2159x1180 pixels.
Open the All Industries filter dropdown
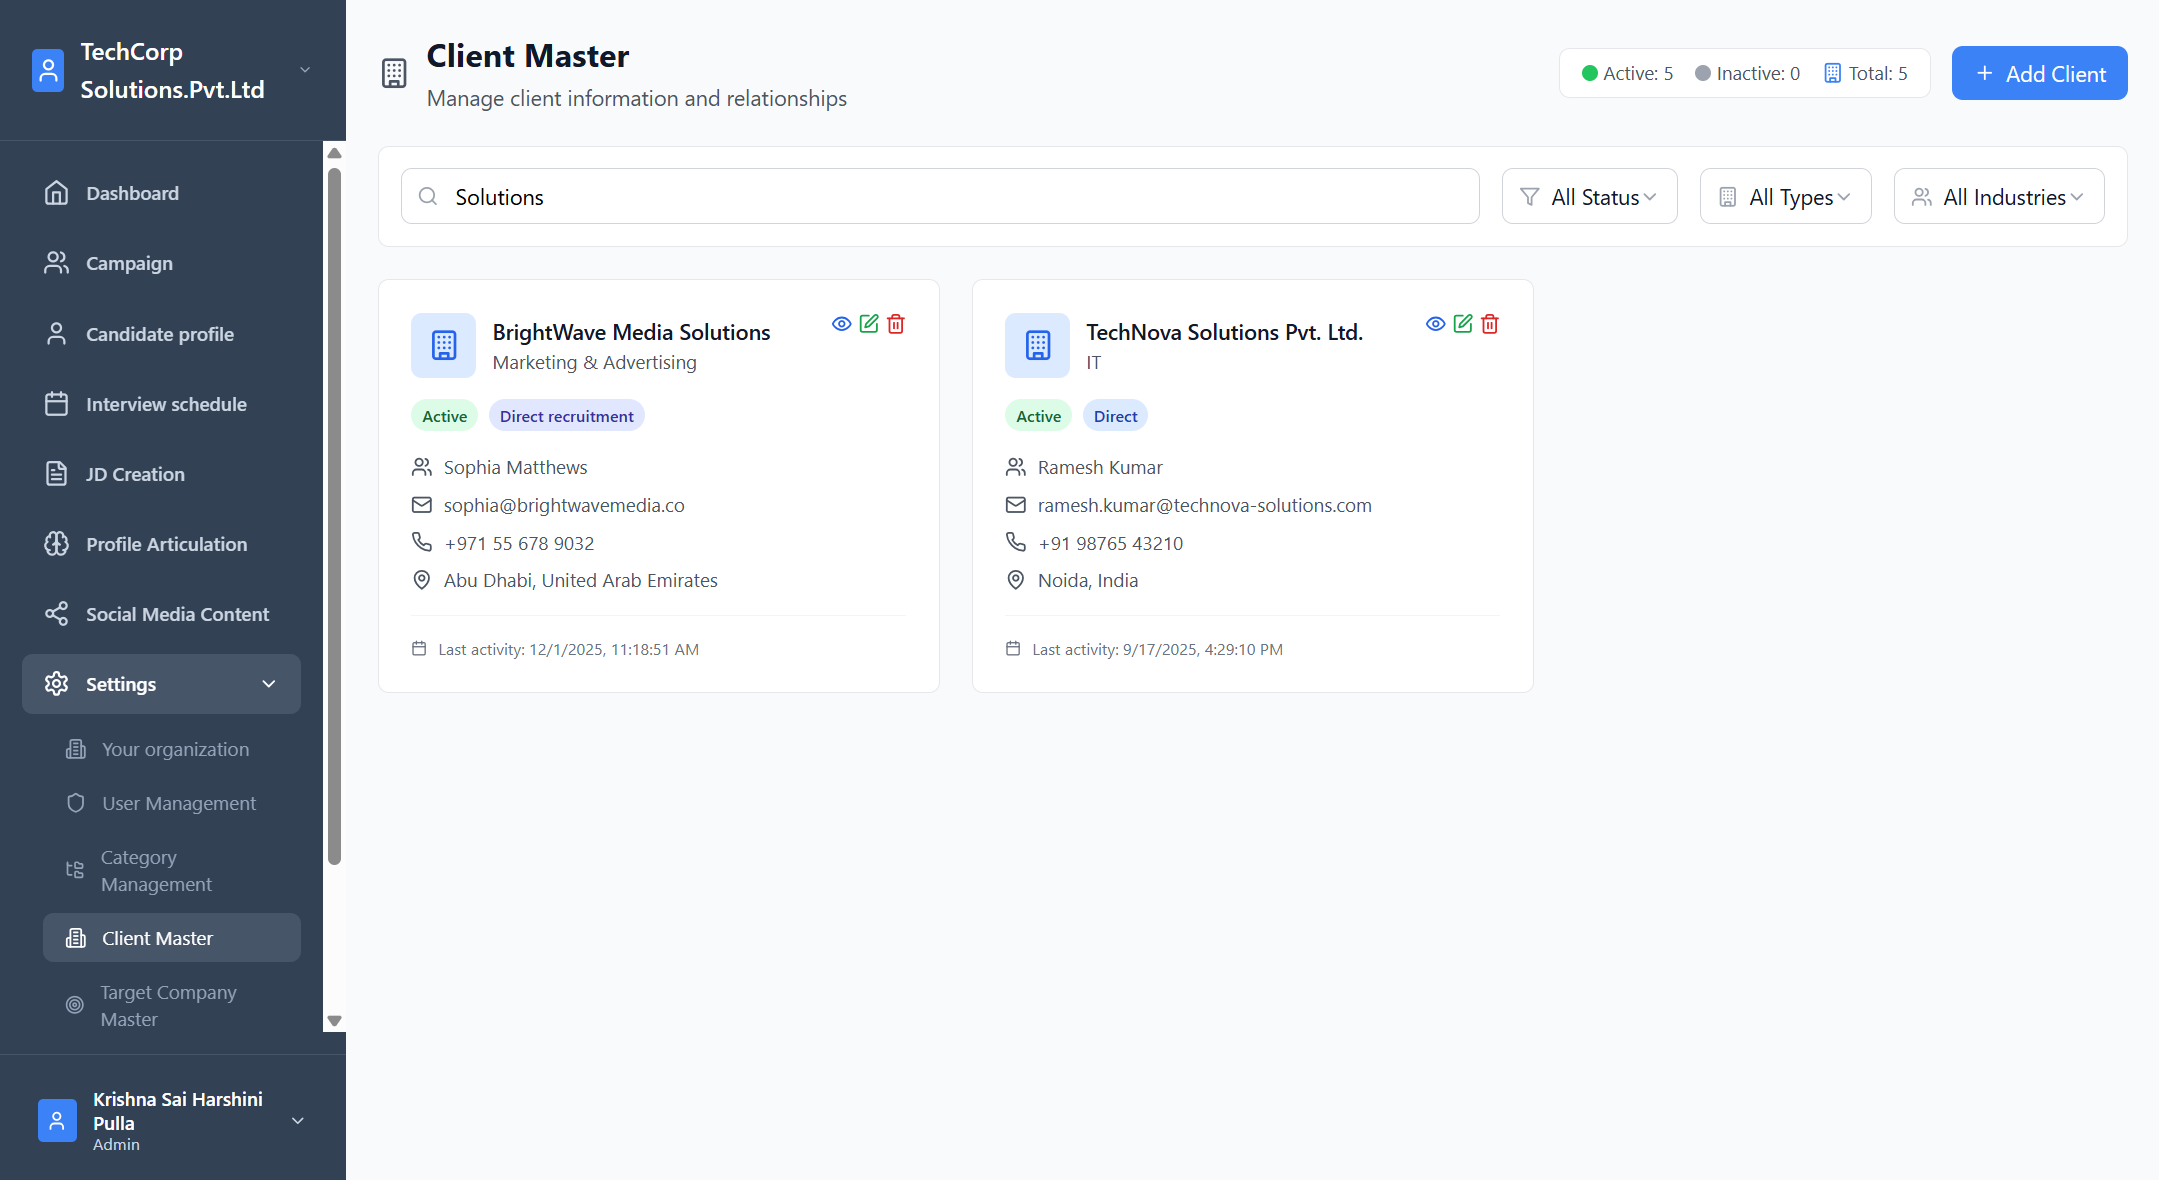1998,197
